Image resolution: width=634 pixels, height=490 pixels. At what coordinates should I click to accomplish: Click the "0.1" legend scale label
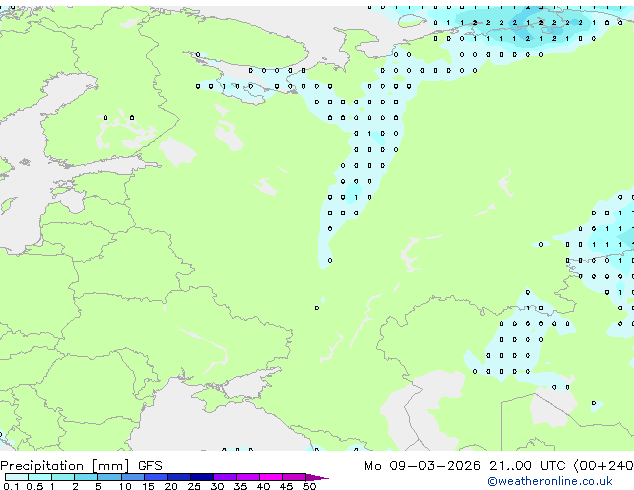(x=11, y=486)
